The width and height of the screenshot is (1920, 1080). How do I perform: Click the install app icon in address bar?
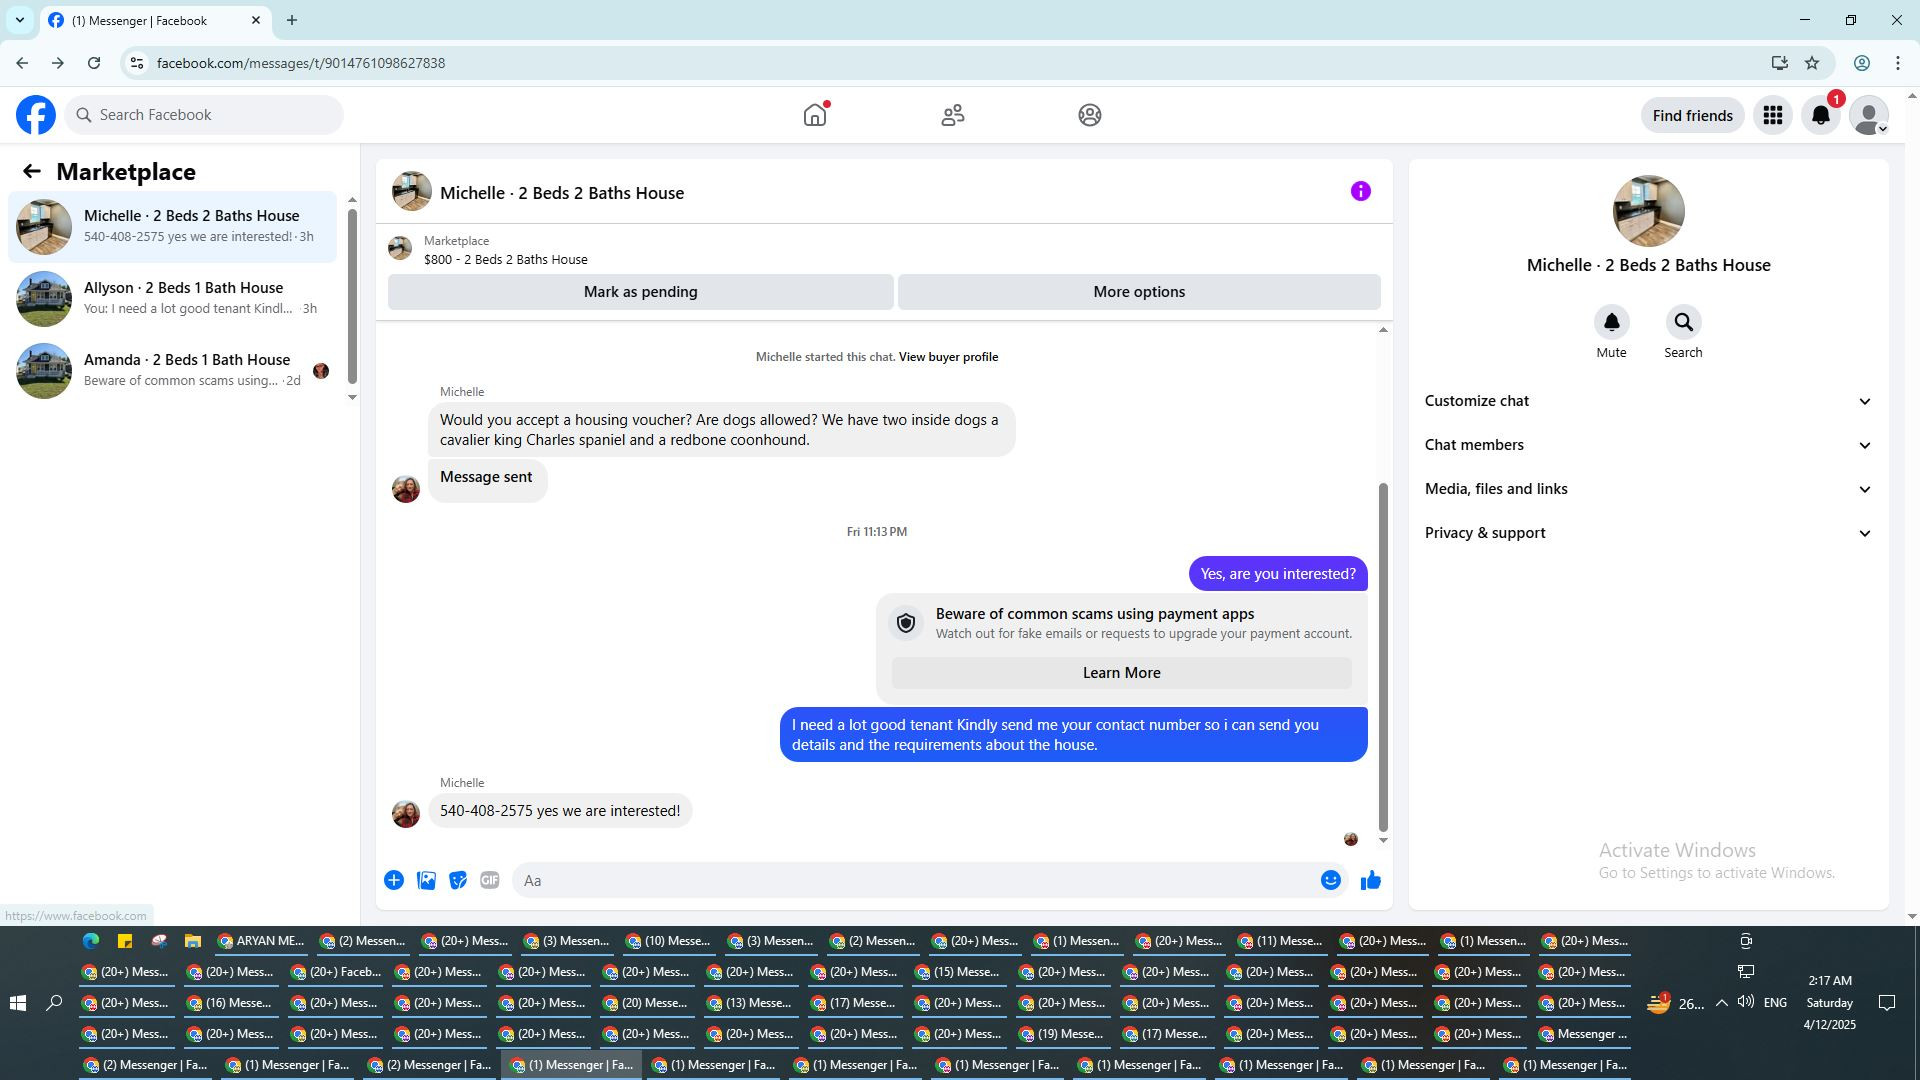tap(1779, 63)
